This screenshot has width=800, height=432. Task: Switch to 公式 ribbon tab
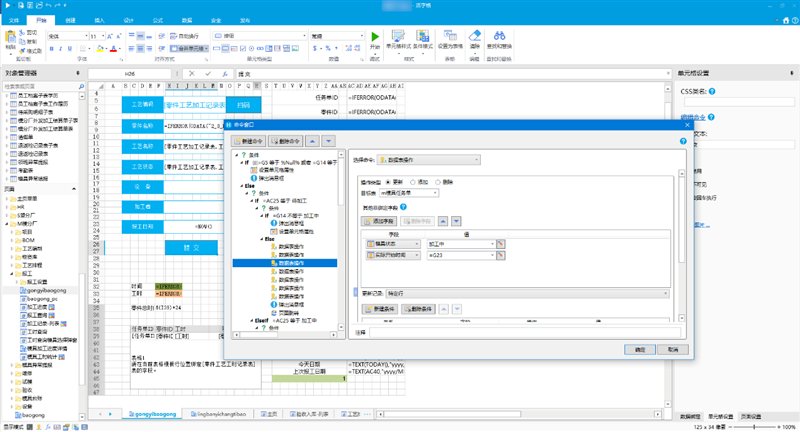tap(158, 20)
